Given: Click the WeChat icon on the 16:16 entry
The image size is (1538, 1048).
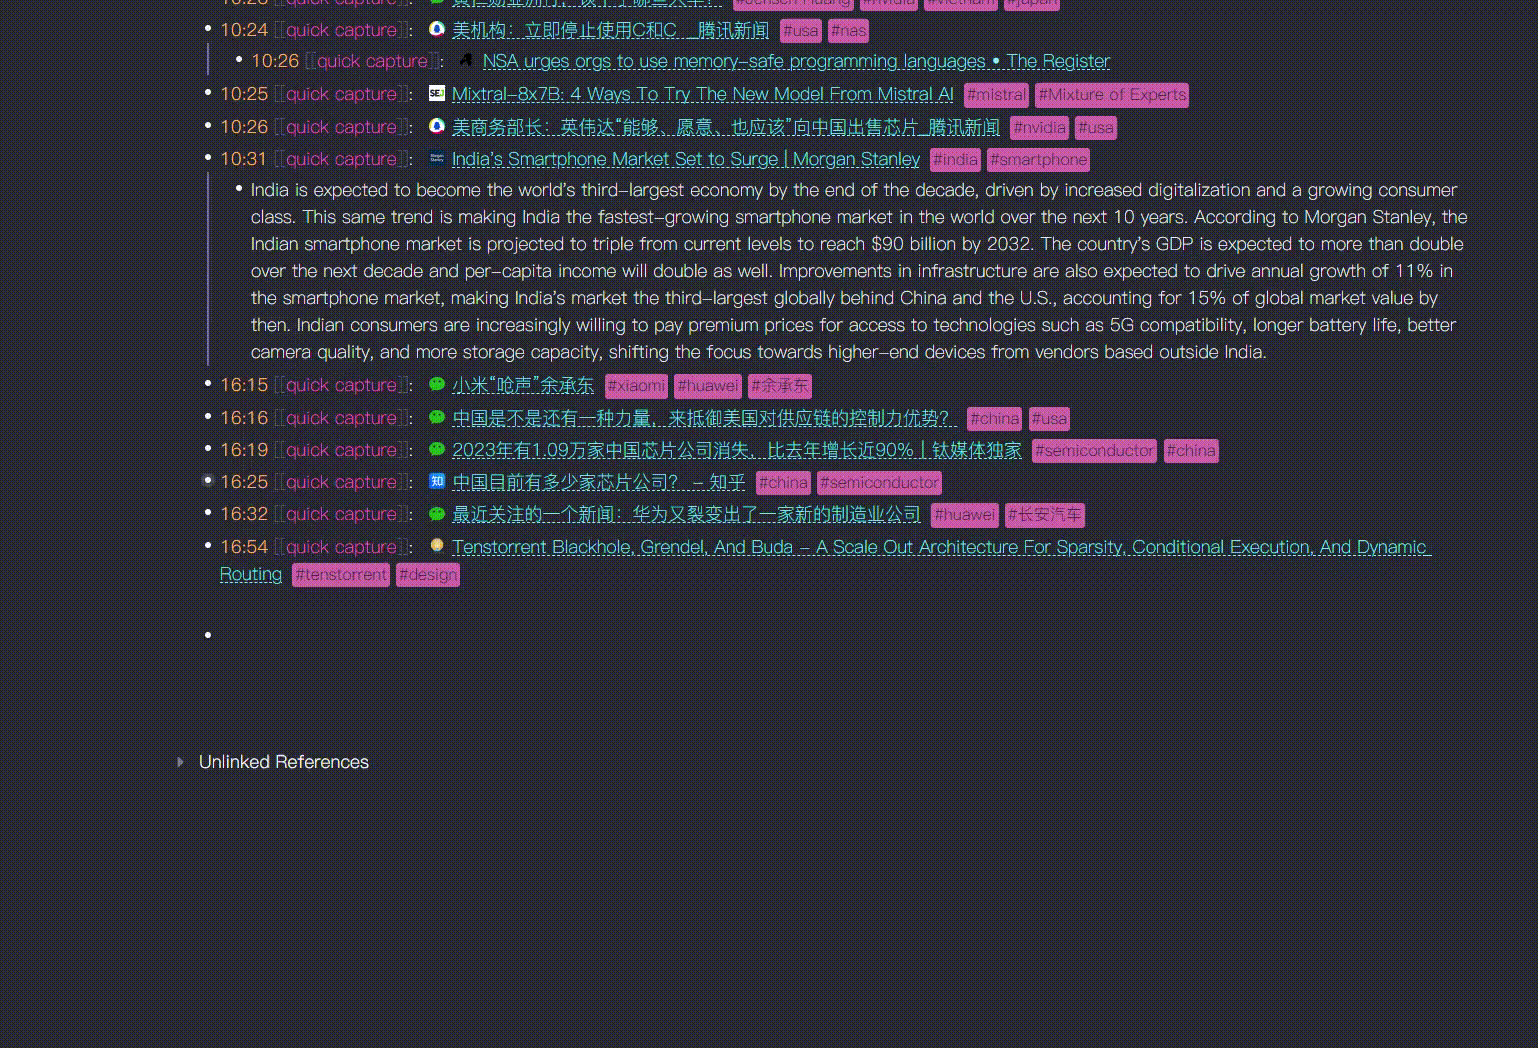Looking at the screenshot, I should coord(437,417).
